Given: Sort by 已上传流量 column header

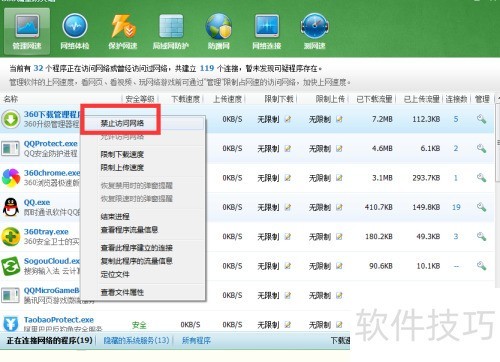Looking at the screenshot, I should pyautogui.click(x=422, y=99).
